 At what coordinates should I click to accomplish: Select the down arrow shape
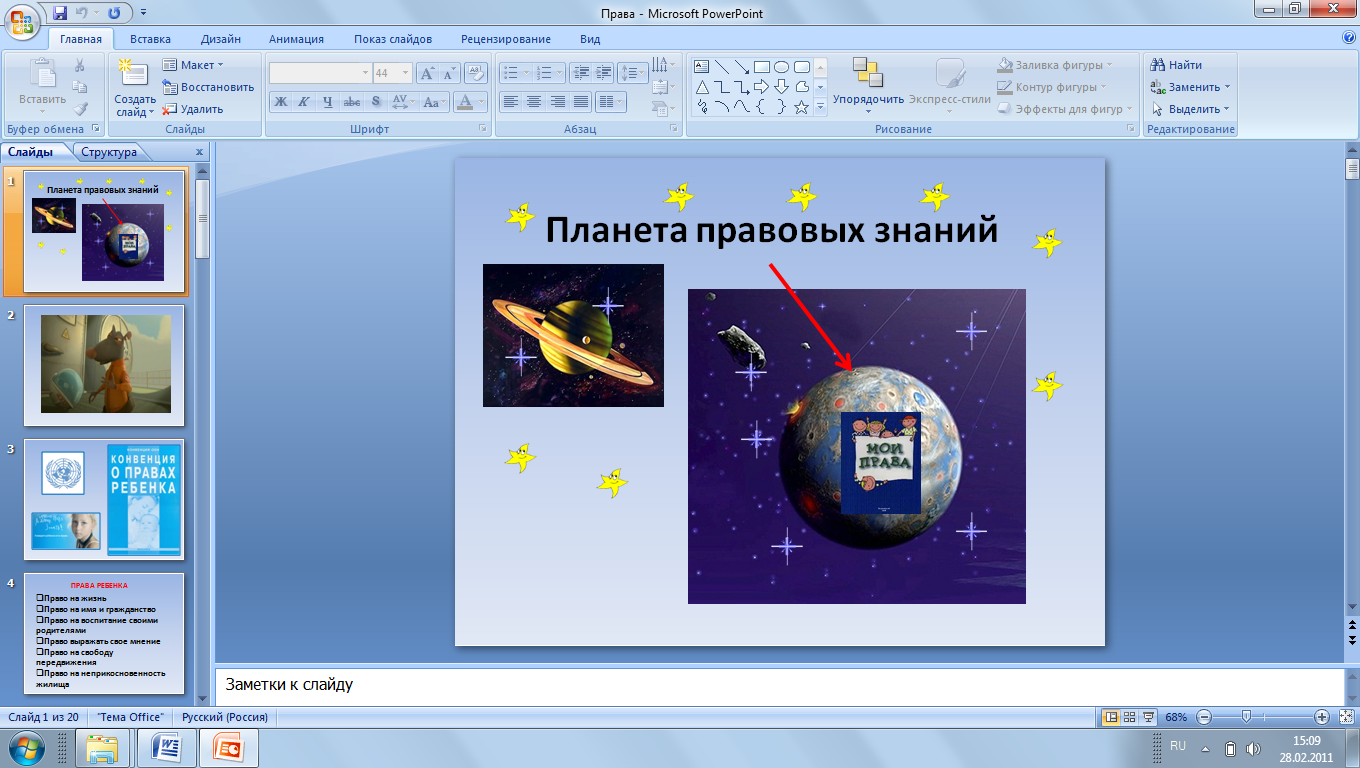tap(782, 87)
